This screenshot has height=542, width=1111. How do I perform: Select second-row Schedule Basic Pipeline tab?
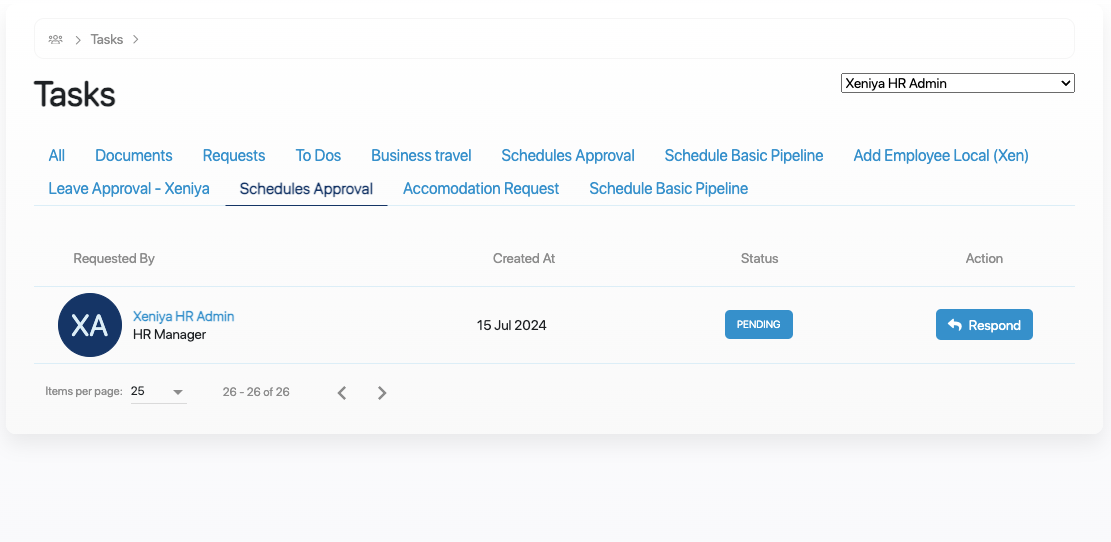[x=669, y=188]
